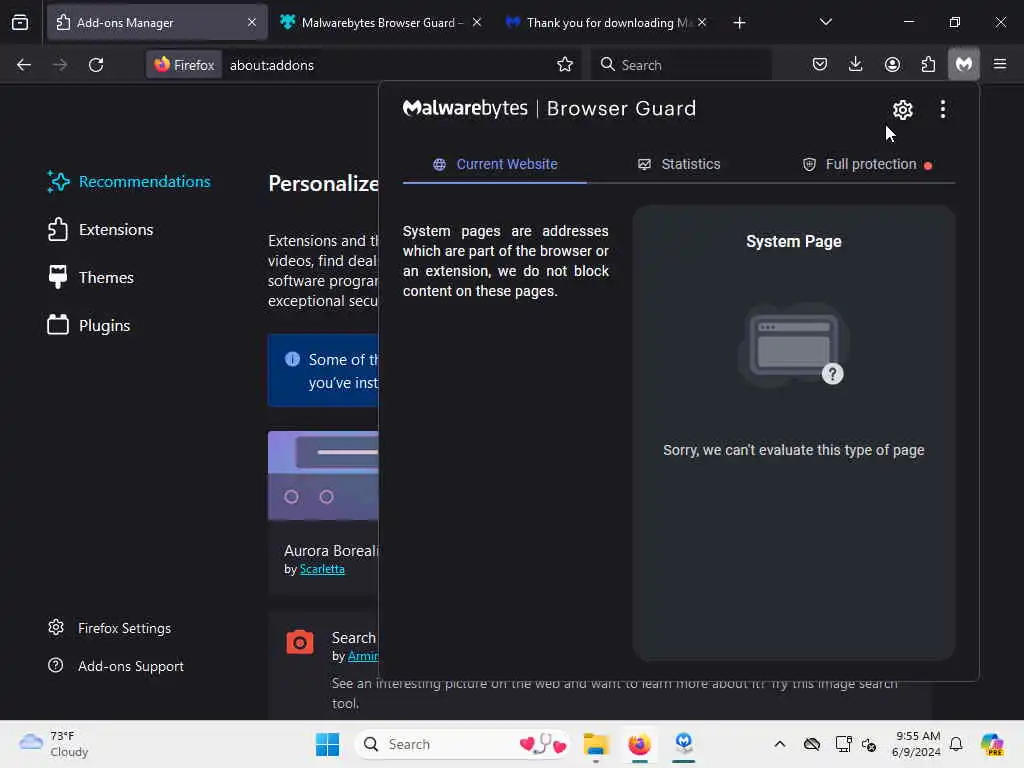Open Recommendations in the add-ons sidebar
This screenshot has width=1024, height=768.
click(129, 182)
